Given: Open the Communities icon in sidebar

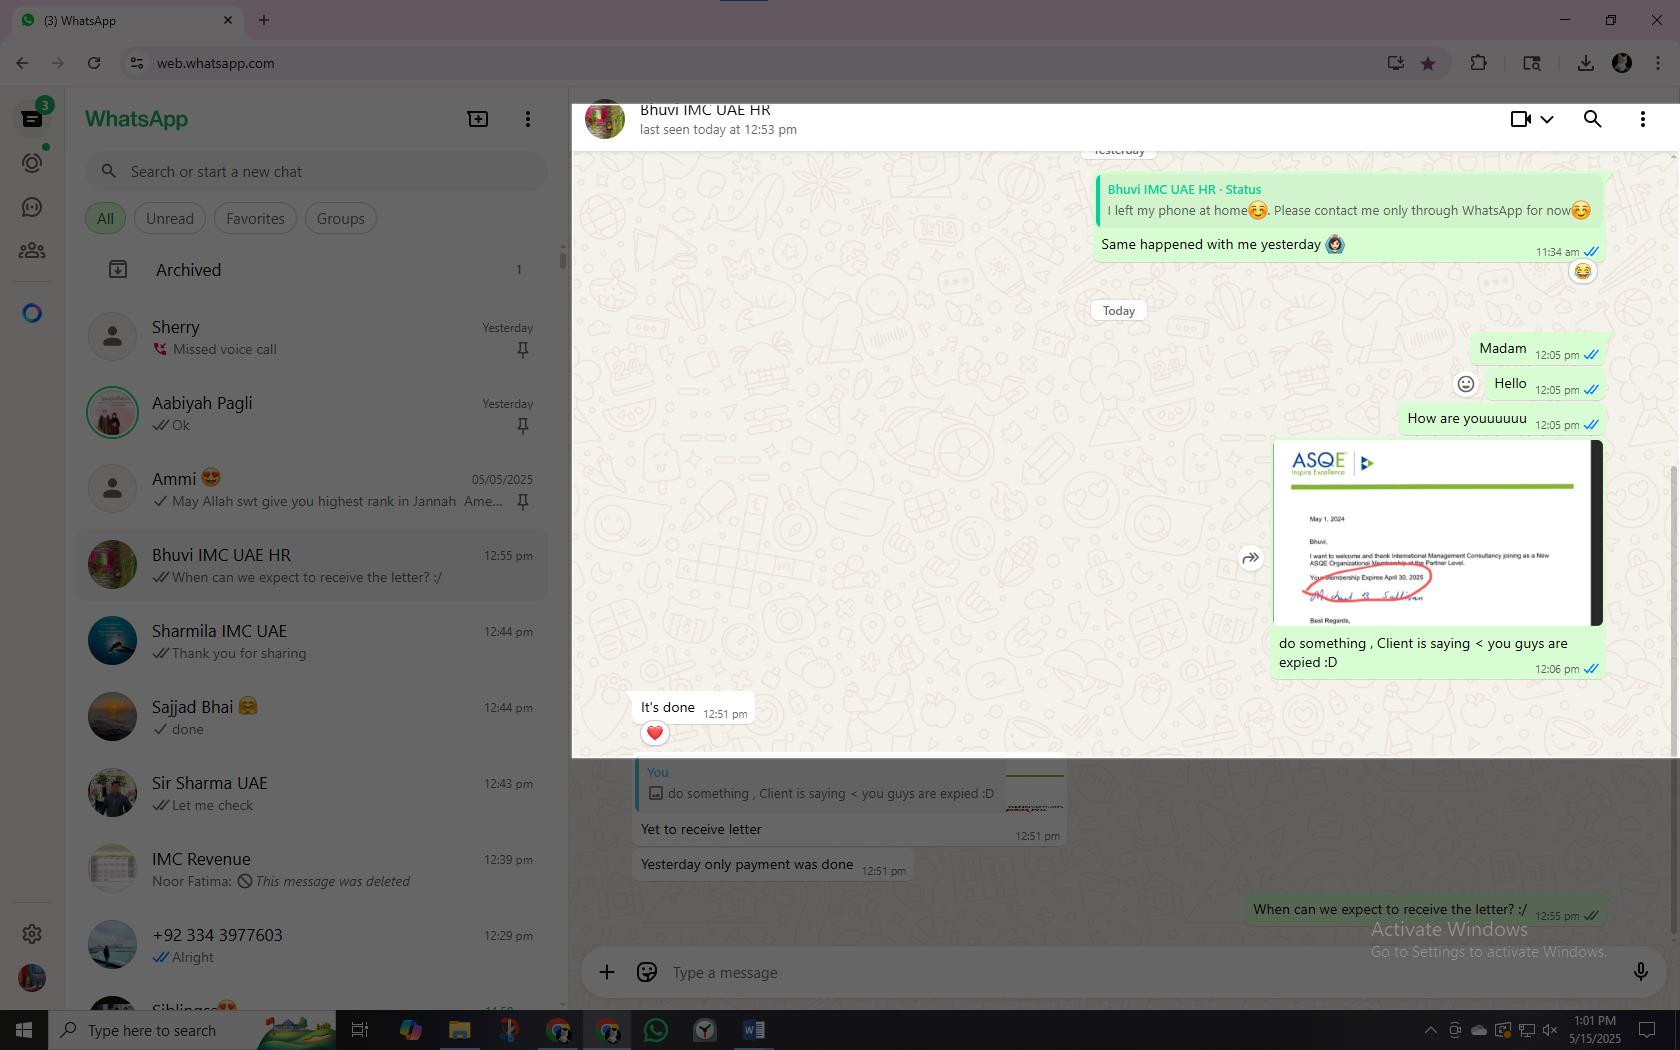Looking at the screenshot, I should 32,251.
